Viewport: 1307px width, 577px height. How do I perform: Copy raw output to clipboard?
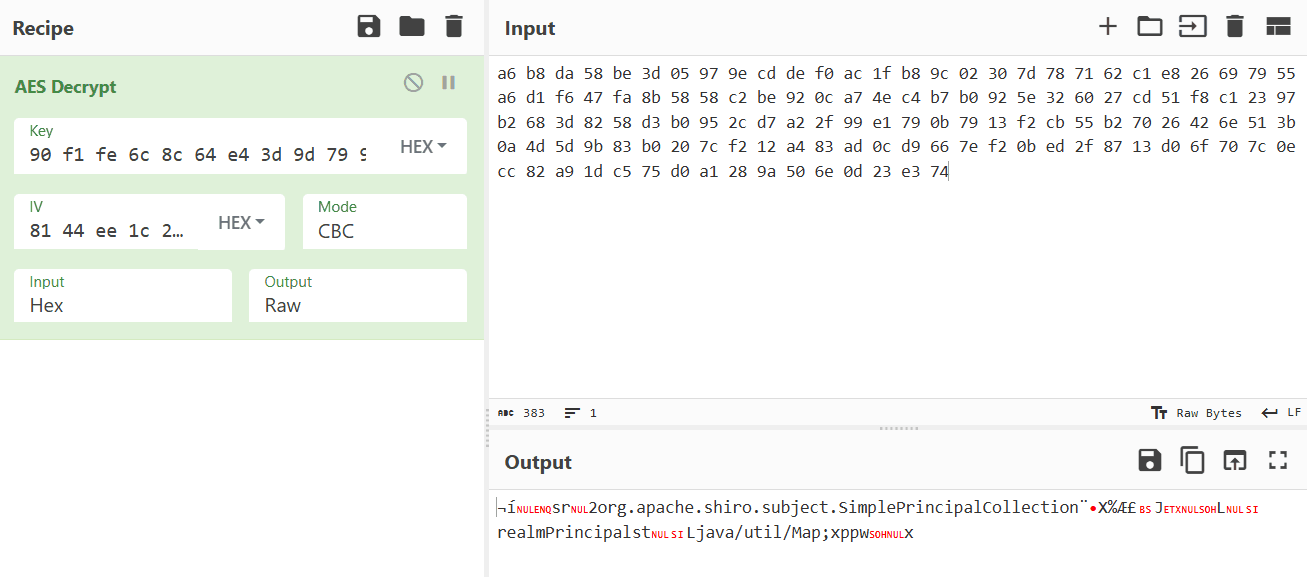click(x=1192, y=460)
